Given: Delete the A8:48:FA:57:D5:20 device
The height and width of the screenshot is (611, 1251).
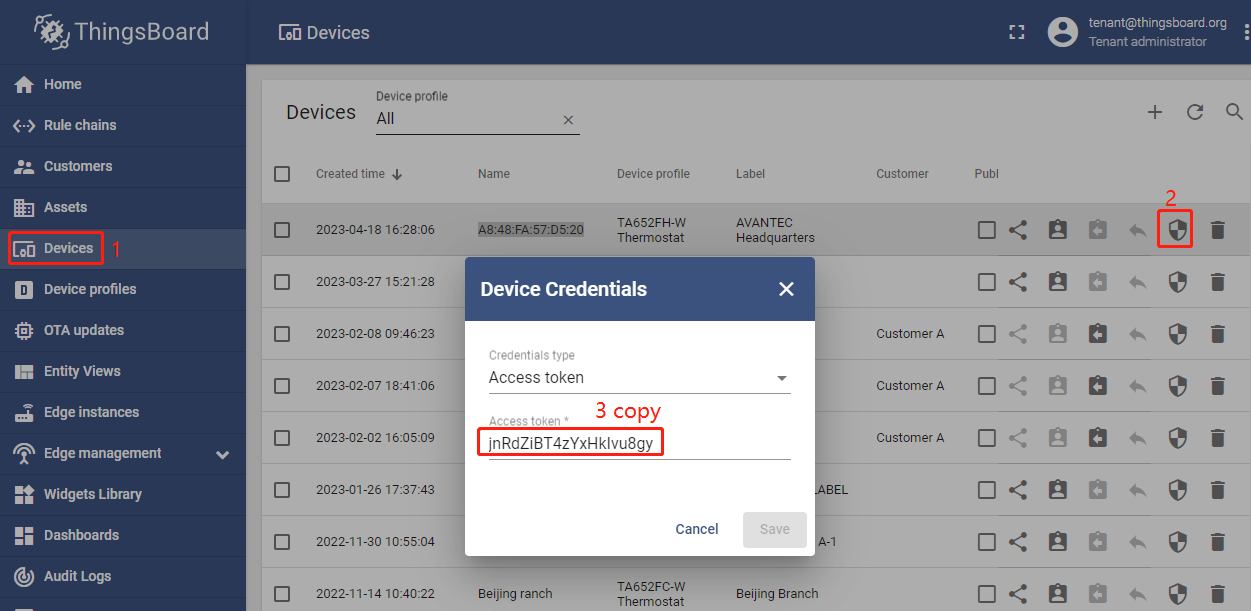Looking at the screenshot, I should (1217, 230).
